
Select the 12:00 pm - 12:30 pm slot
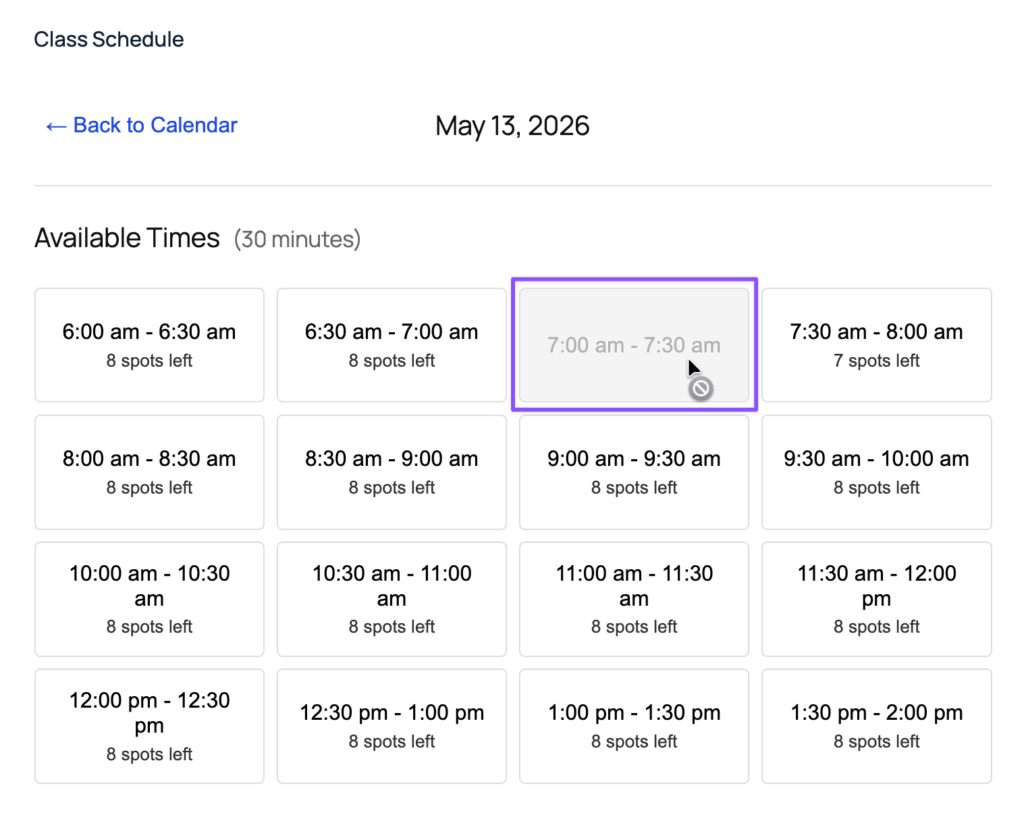tap(148, 726)
